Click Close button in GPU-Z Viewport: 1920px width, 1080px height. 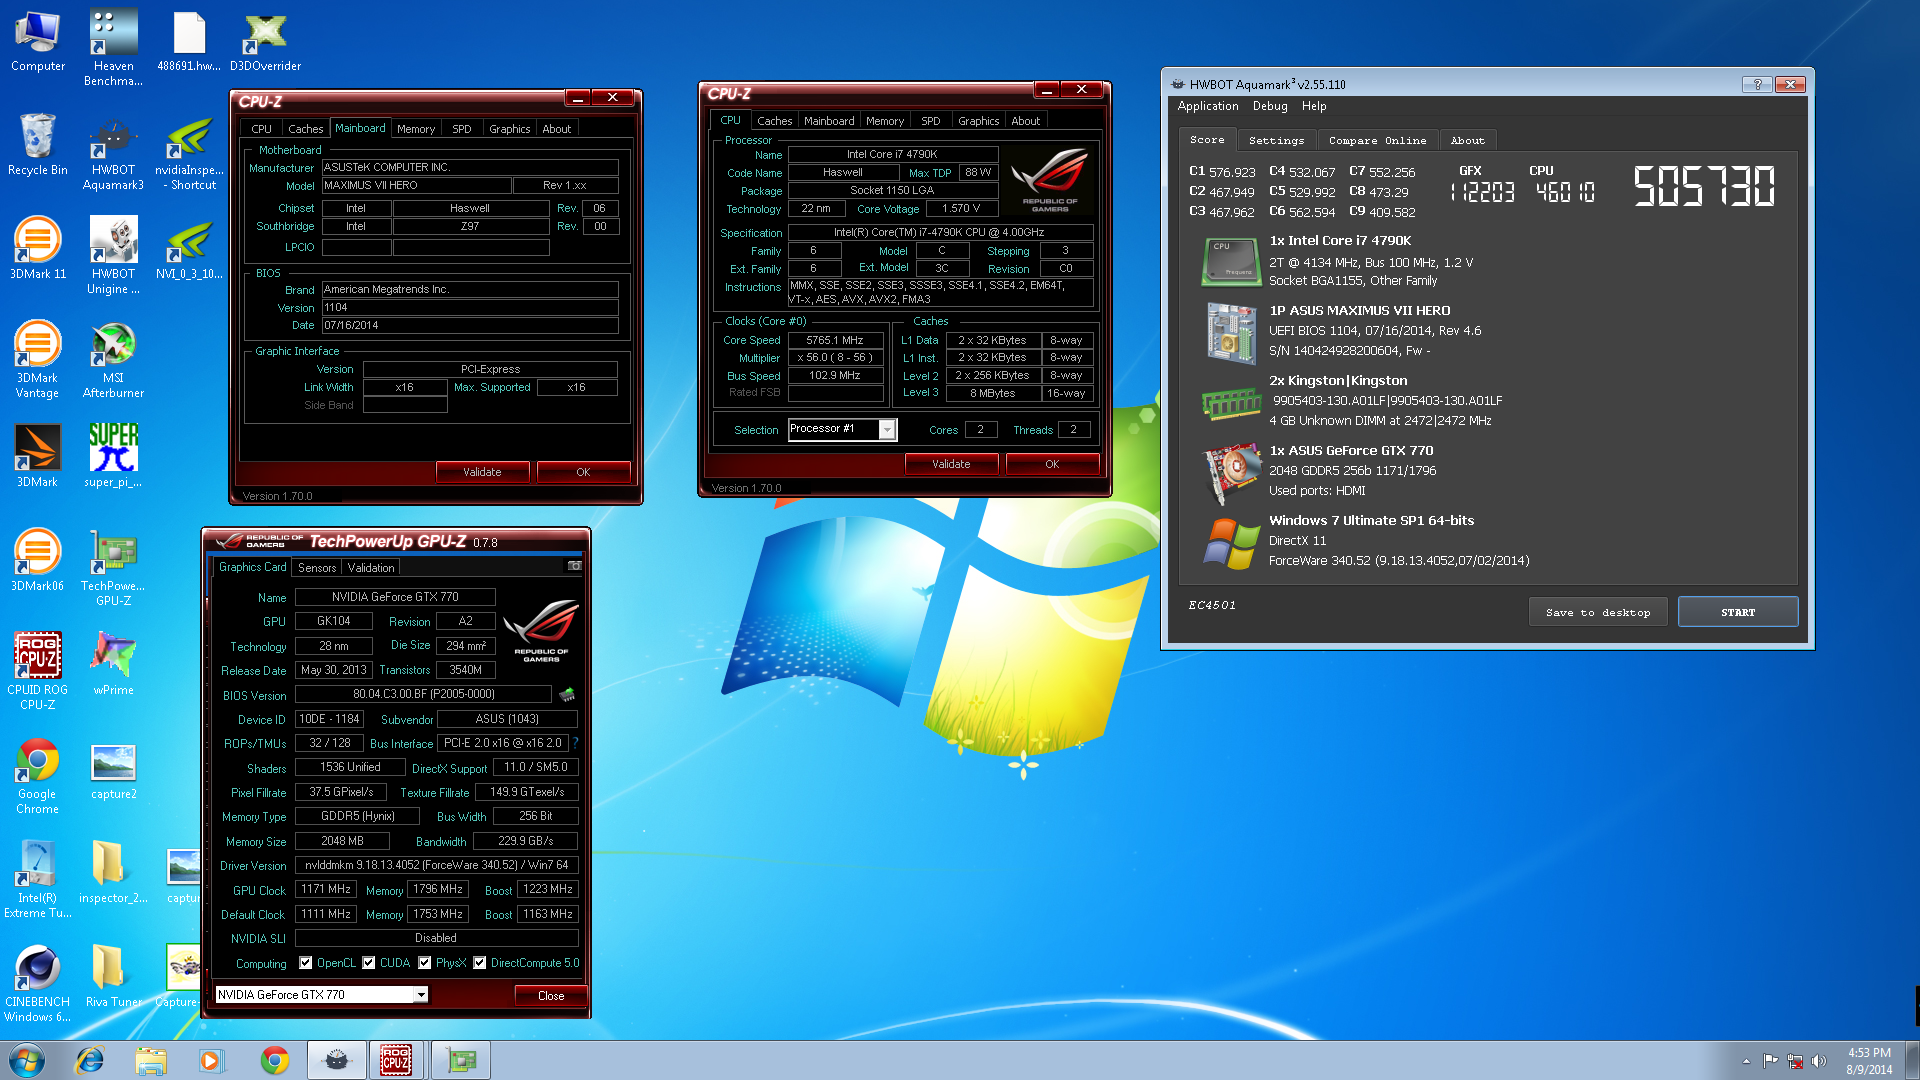click(551, 996)
